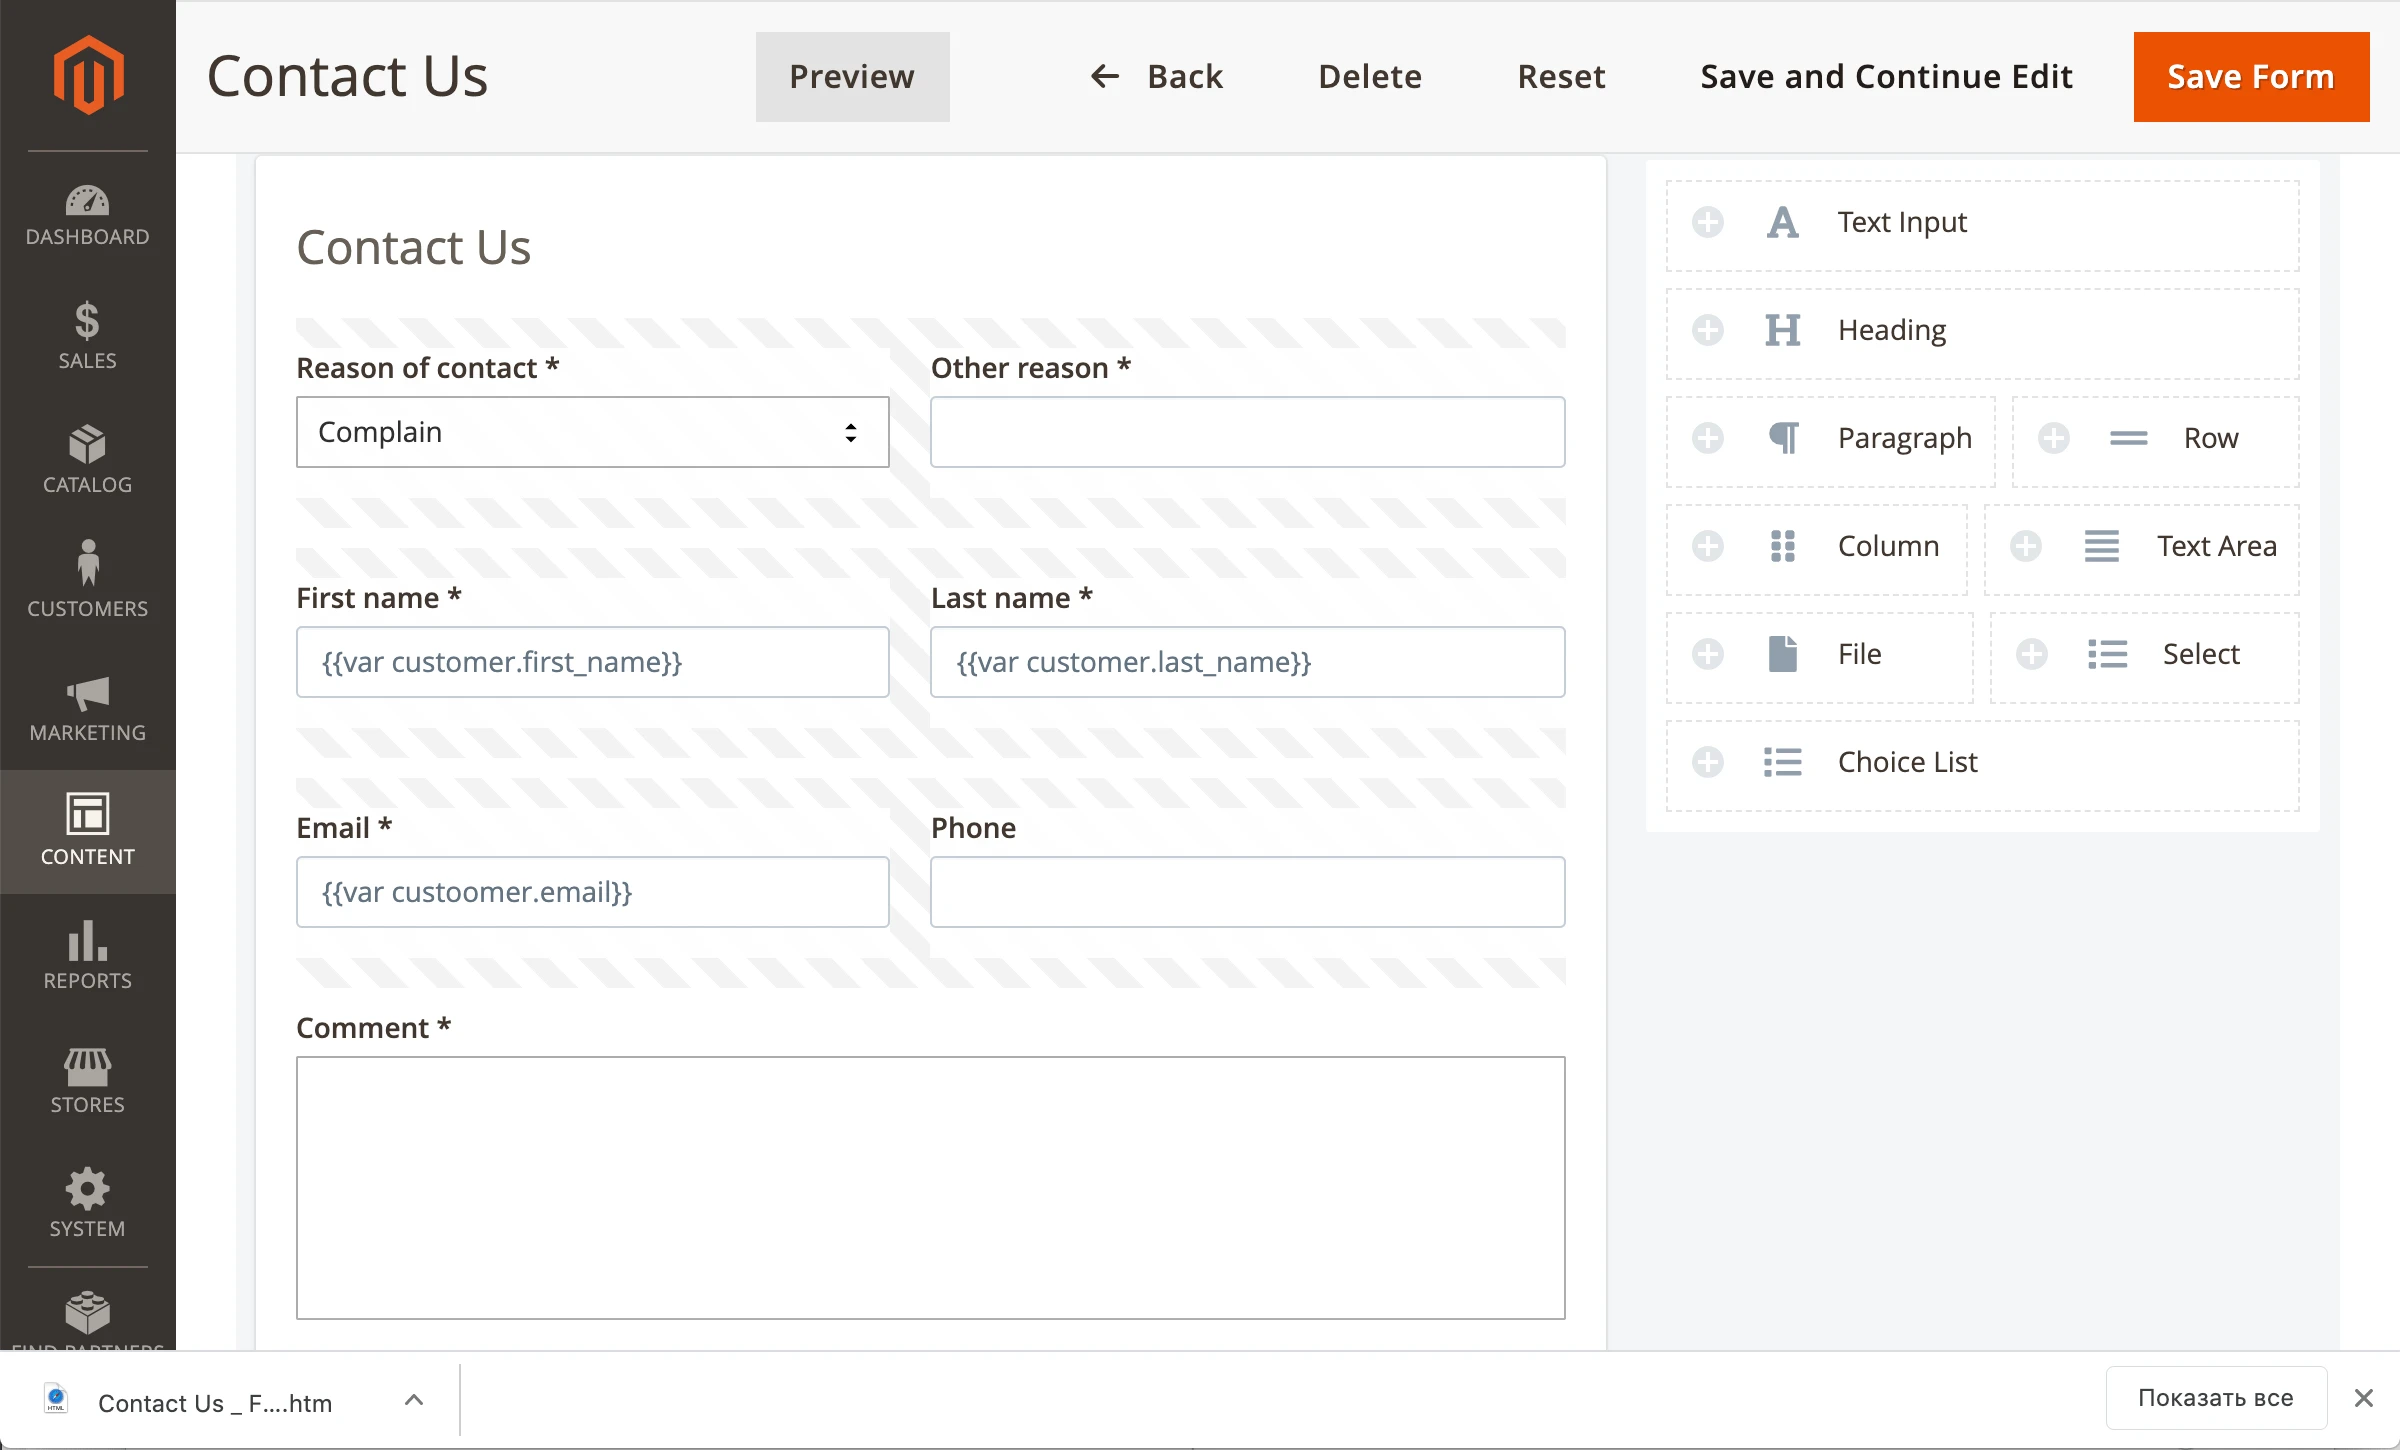Image resolution: width=2400 pixels, height=1450 pixels.
Task: Click Save and Continue Edit
Action: (1886, 77)
